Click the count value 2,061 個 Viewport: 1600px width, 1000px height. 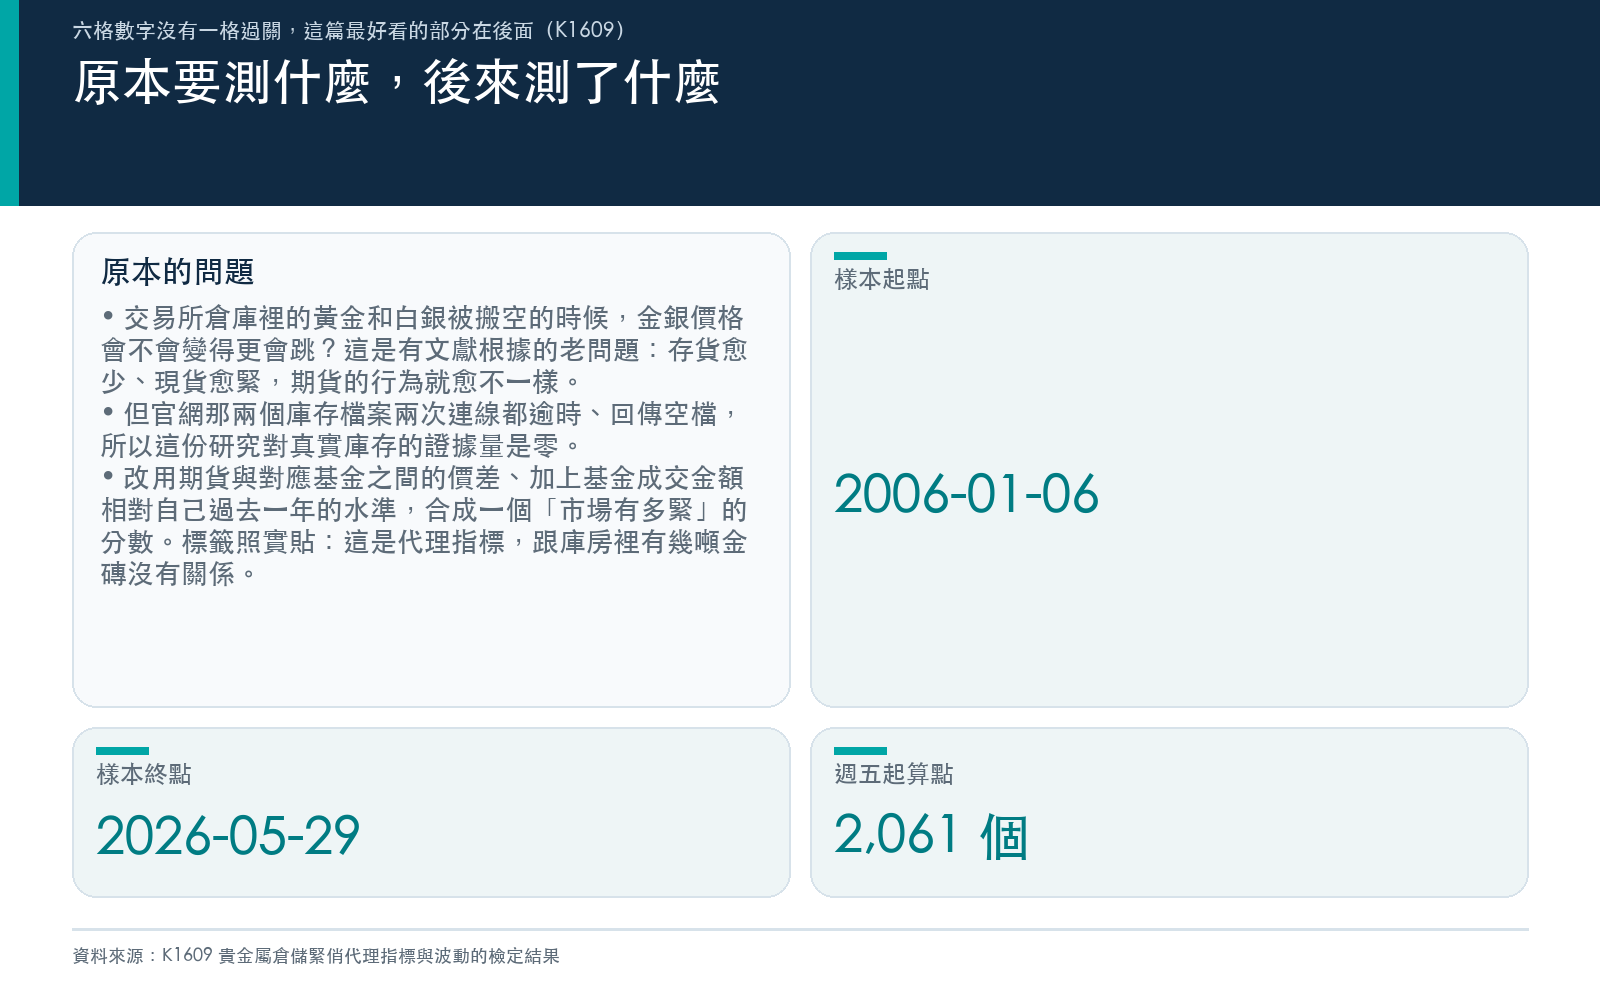pos(931,836)
